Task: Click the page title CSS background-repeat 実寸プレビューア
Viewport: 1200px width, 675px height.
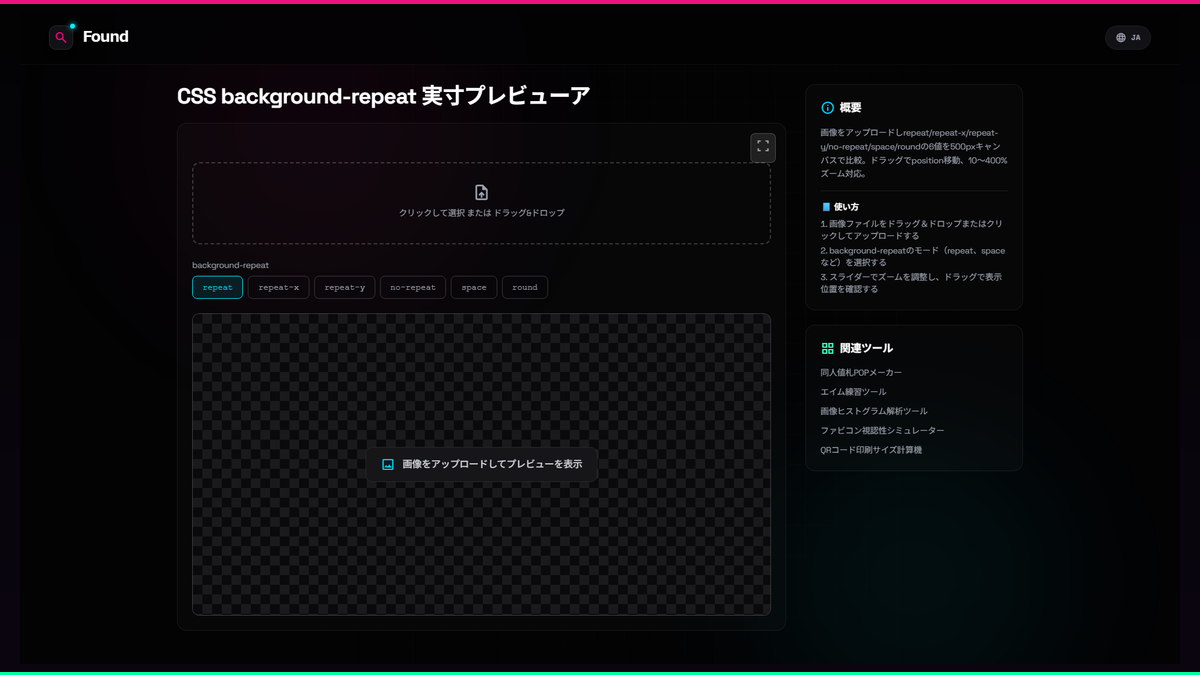Action: pyautogui.click(x=384, y=96)
